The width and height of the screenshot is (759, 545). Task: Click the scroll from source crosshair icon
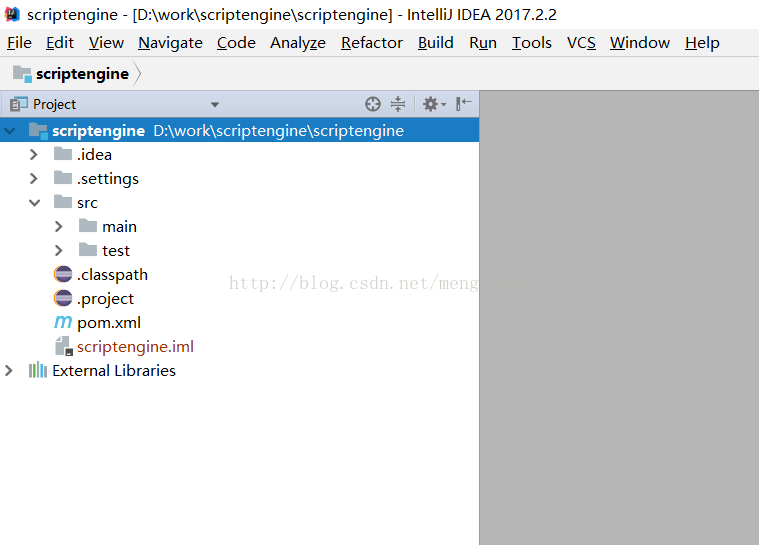[x=373, y=104]
